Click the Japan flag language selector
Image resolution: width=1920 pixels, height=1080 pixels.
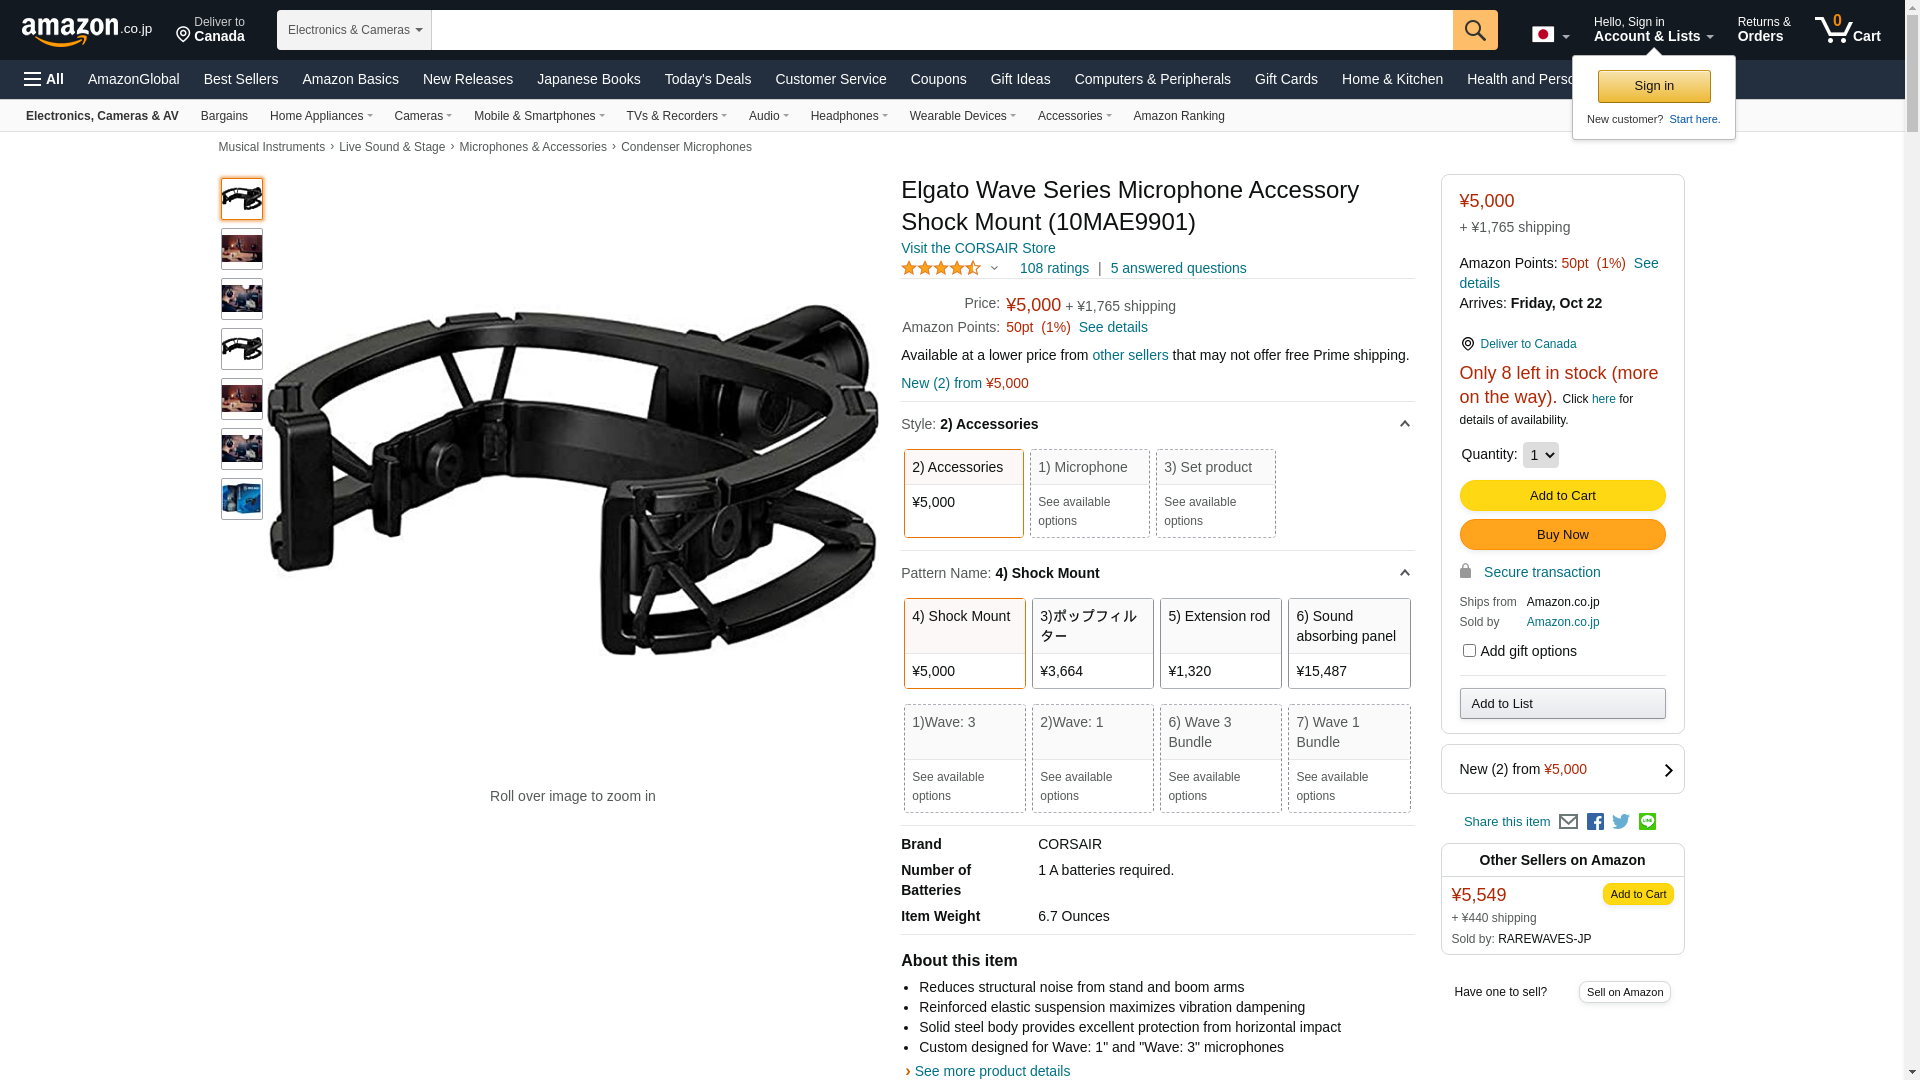[x=1551, y=35]
